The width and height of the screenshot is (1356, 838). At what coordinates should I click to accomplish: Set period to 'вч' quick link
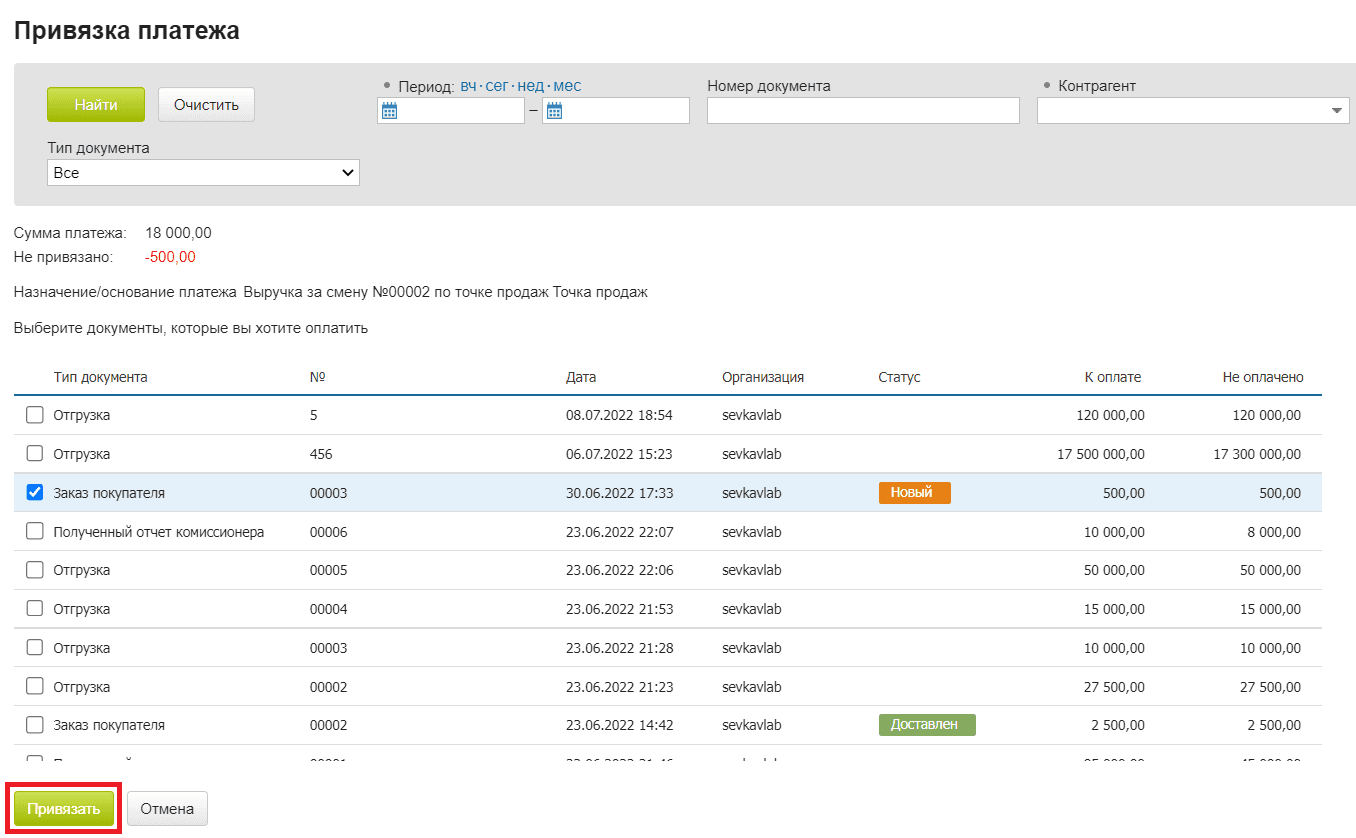pos(468,86)
